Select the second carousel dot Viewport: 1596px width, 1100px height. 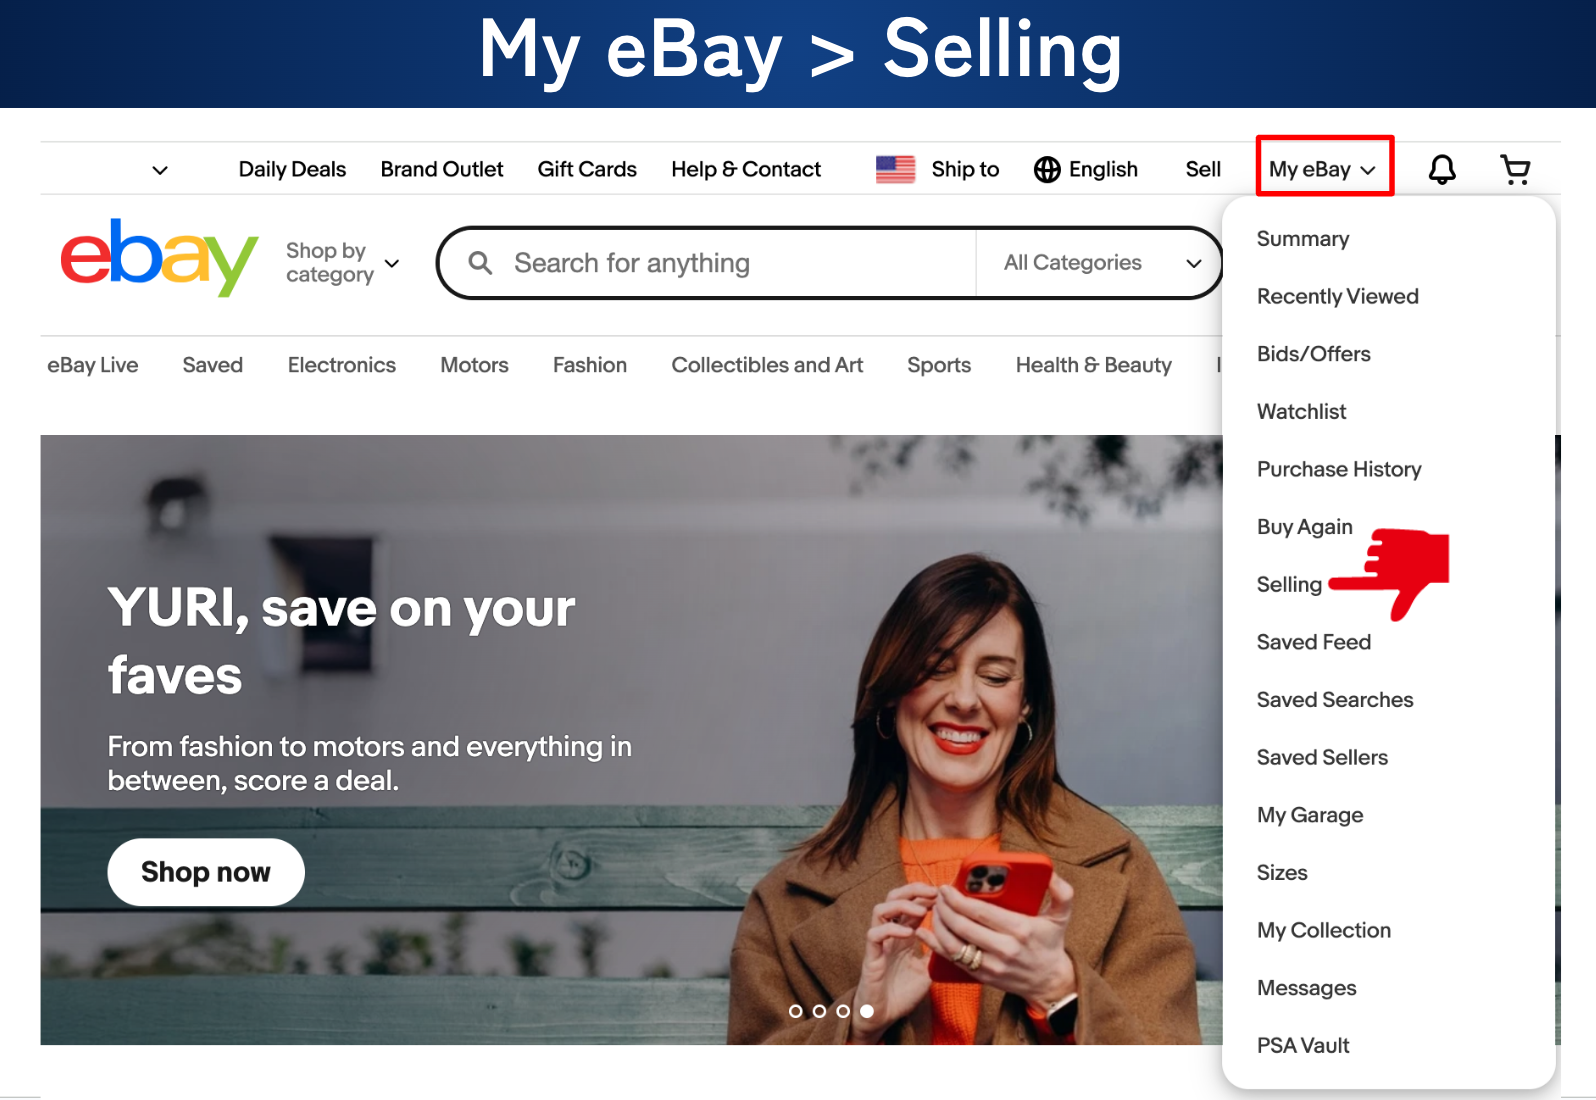[x=819, y=1011]
